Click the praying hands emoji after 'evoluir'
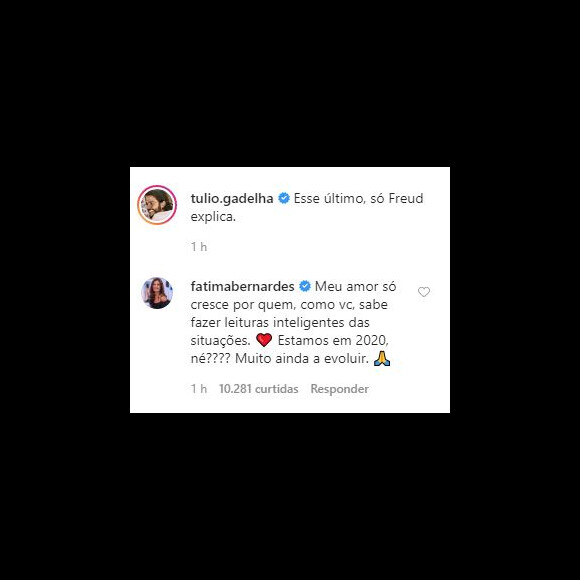 pyautogui.click(x=382, y=358)
